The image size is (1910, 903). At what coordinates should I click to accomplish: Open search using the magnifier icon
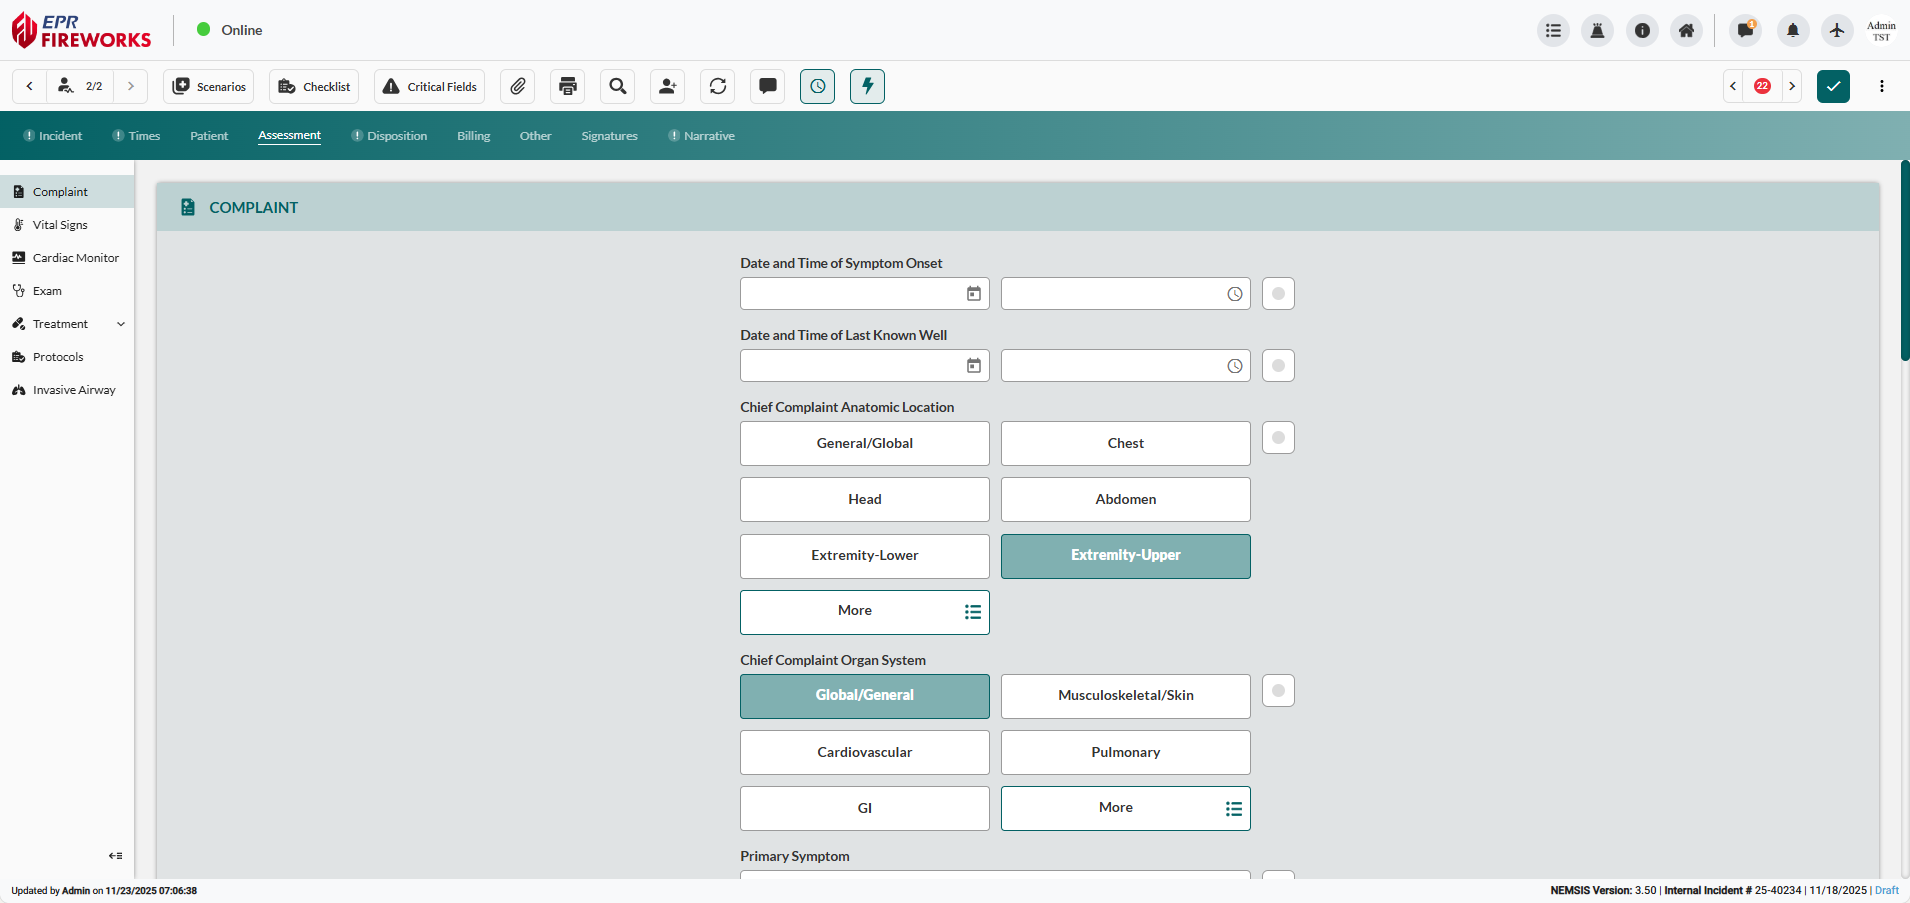click(617, 86)
